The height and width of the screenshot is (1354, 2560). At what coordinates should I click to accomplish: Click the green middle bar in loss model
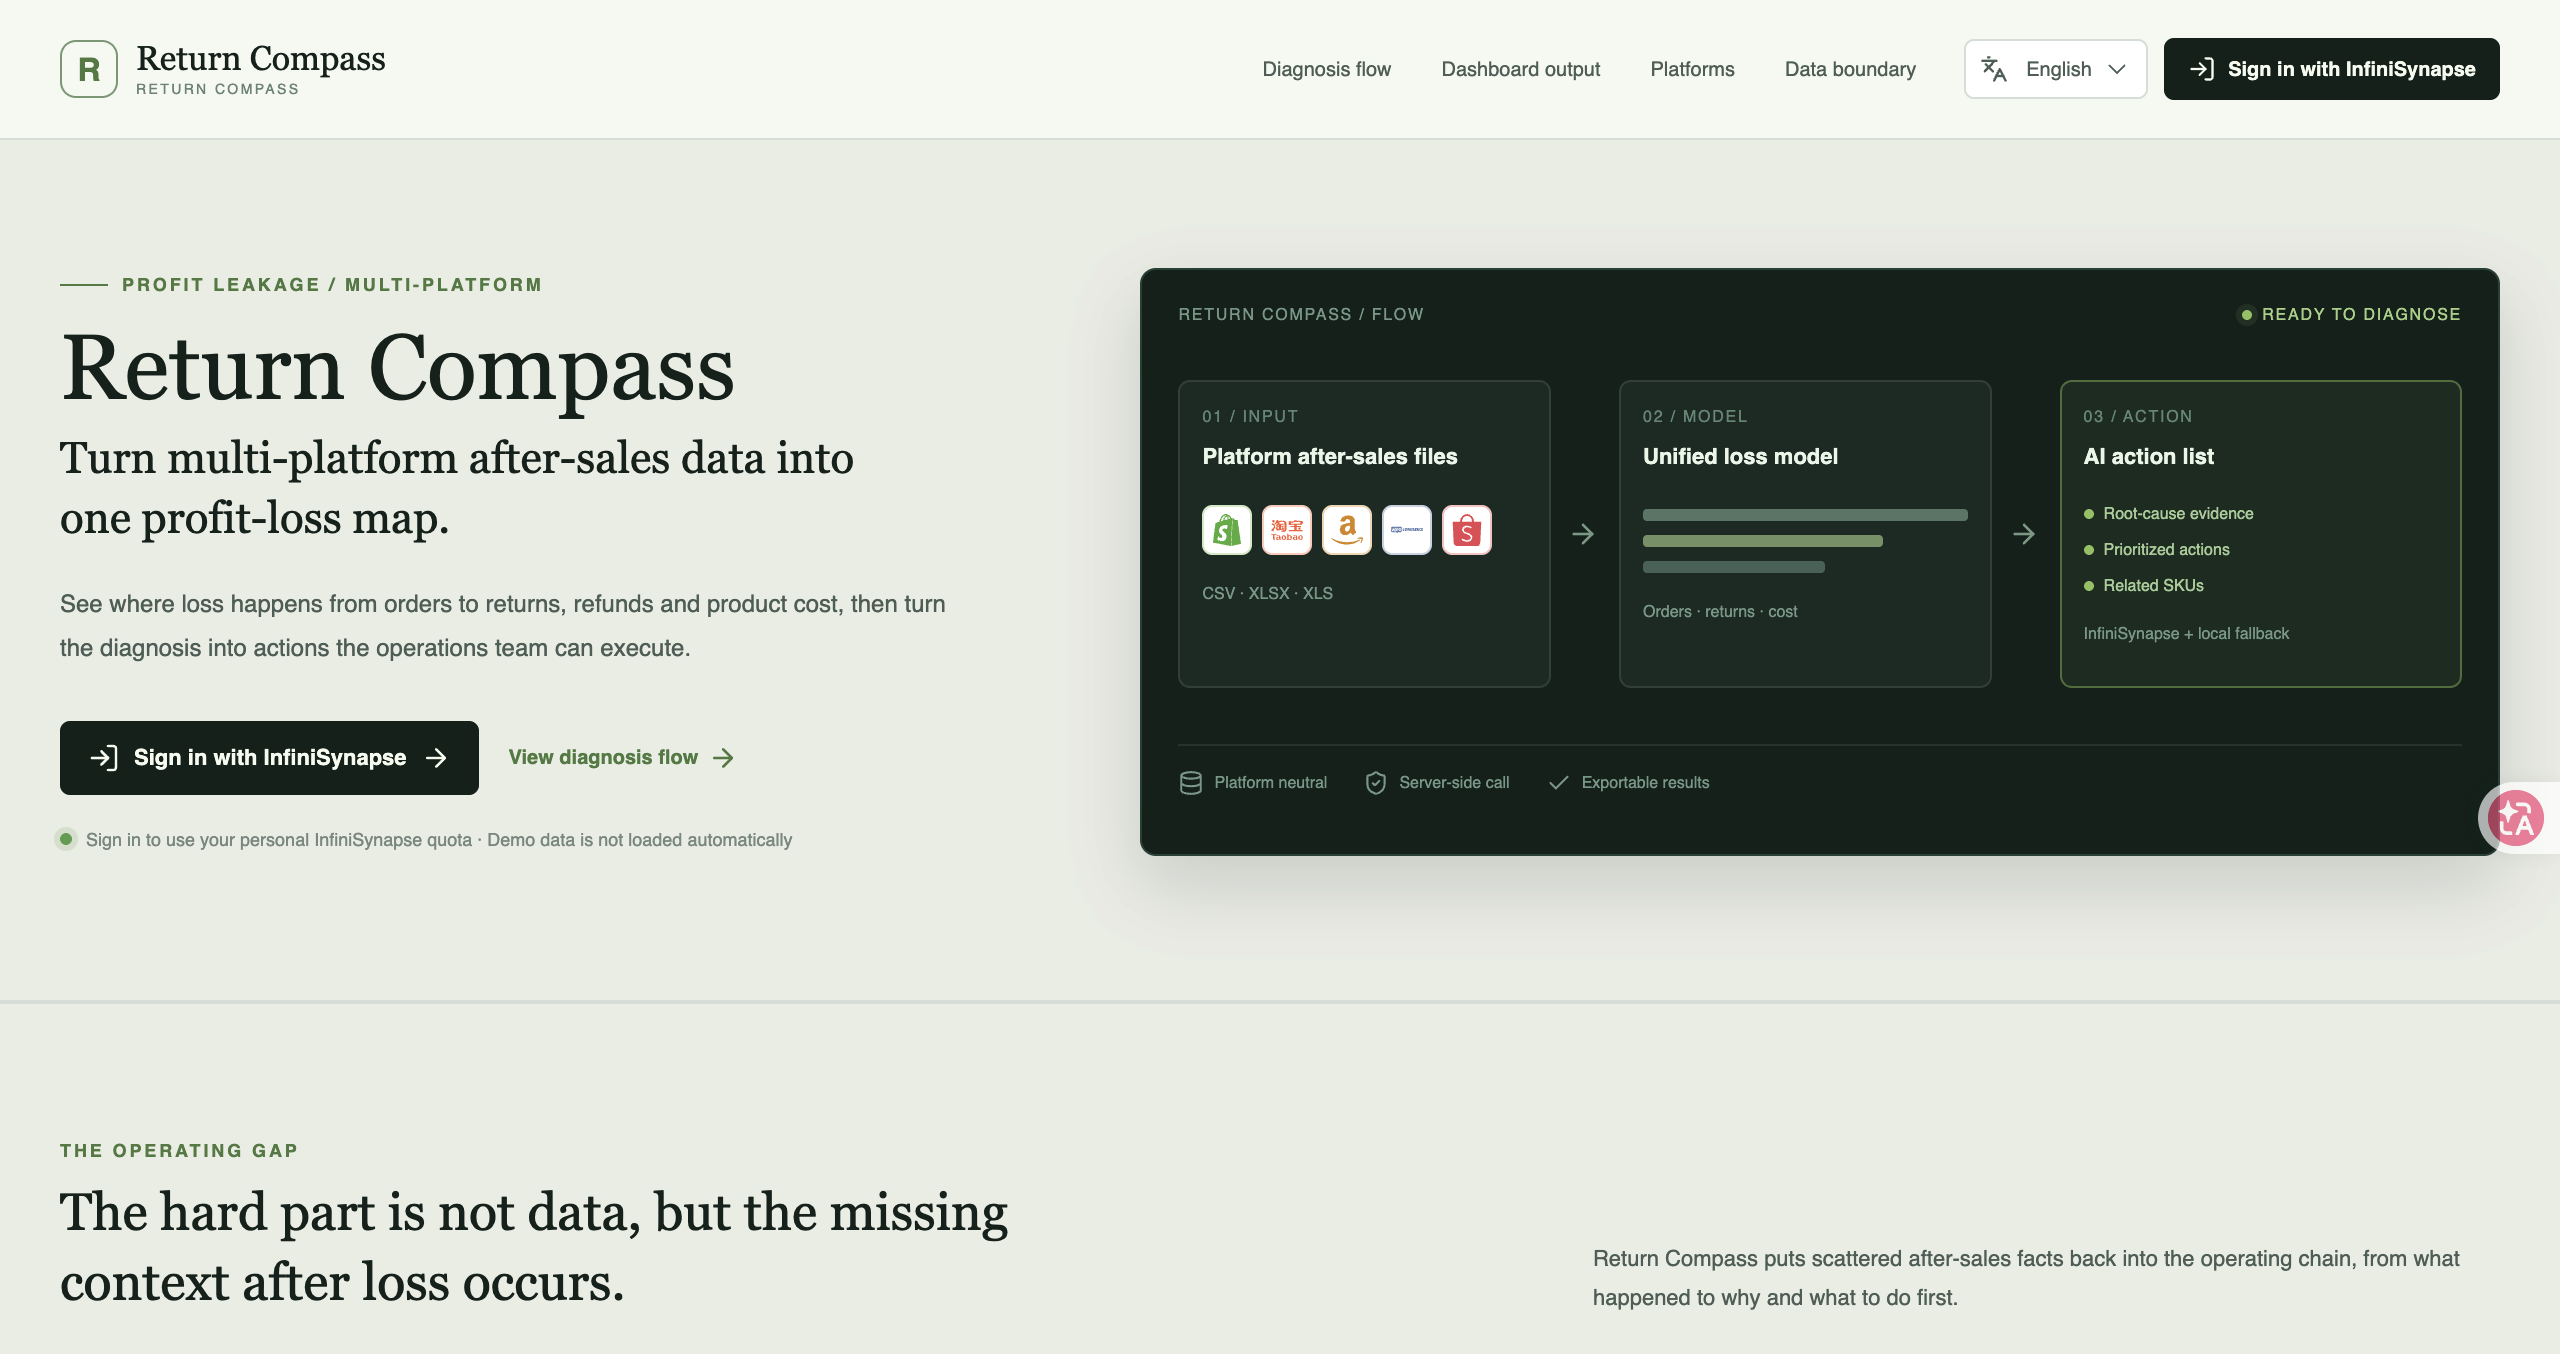coord(1762,541)
